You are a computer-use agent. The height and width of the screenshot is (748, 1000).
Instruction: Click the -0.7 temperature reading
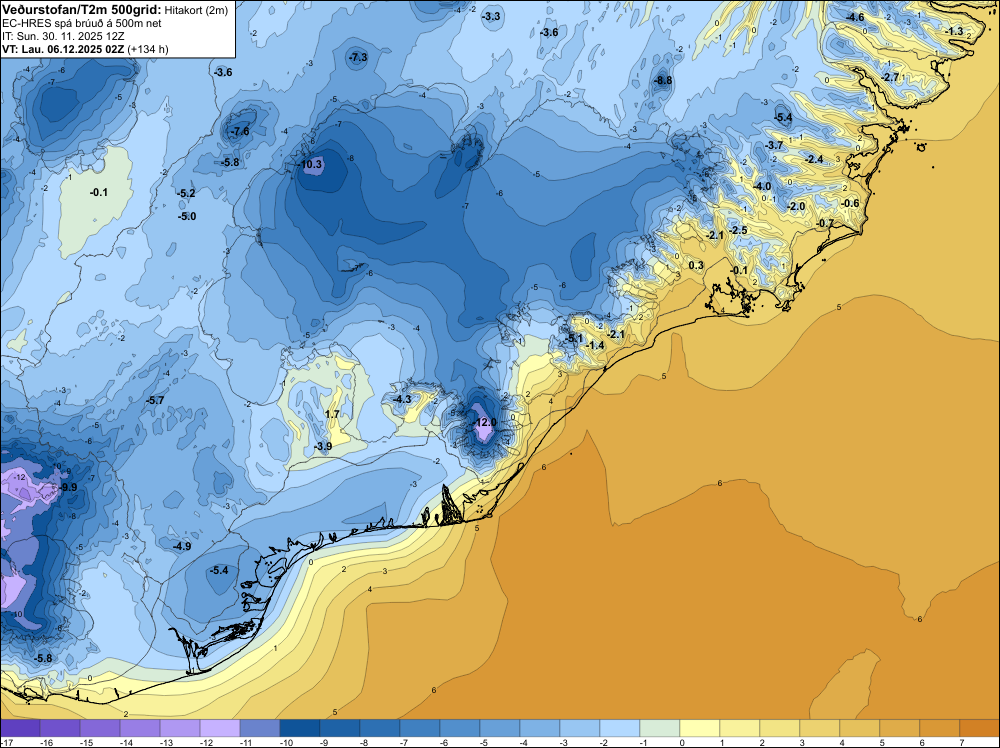click(825, 223)
